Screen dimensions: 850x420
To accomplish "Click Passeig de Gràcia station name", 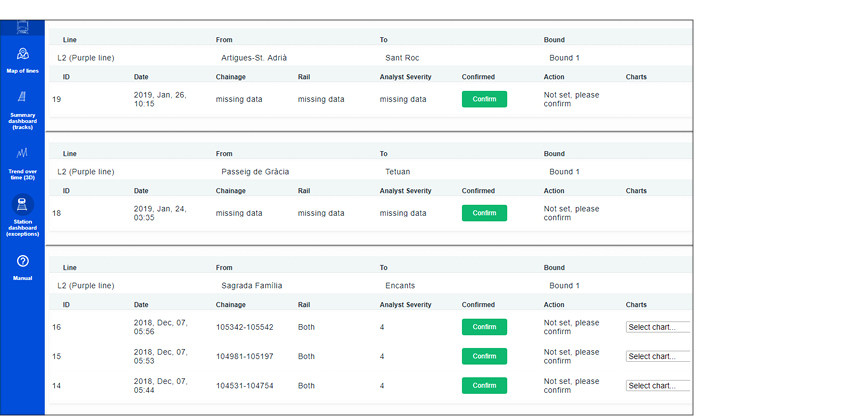I will 255,171.
